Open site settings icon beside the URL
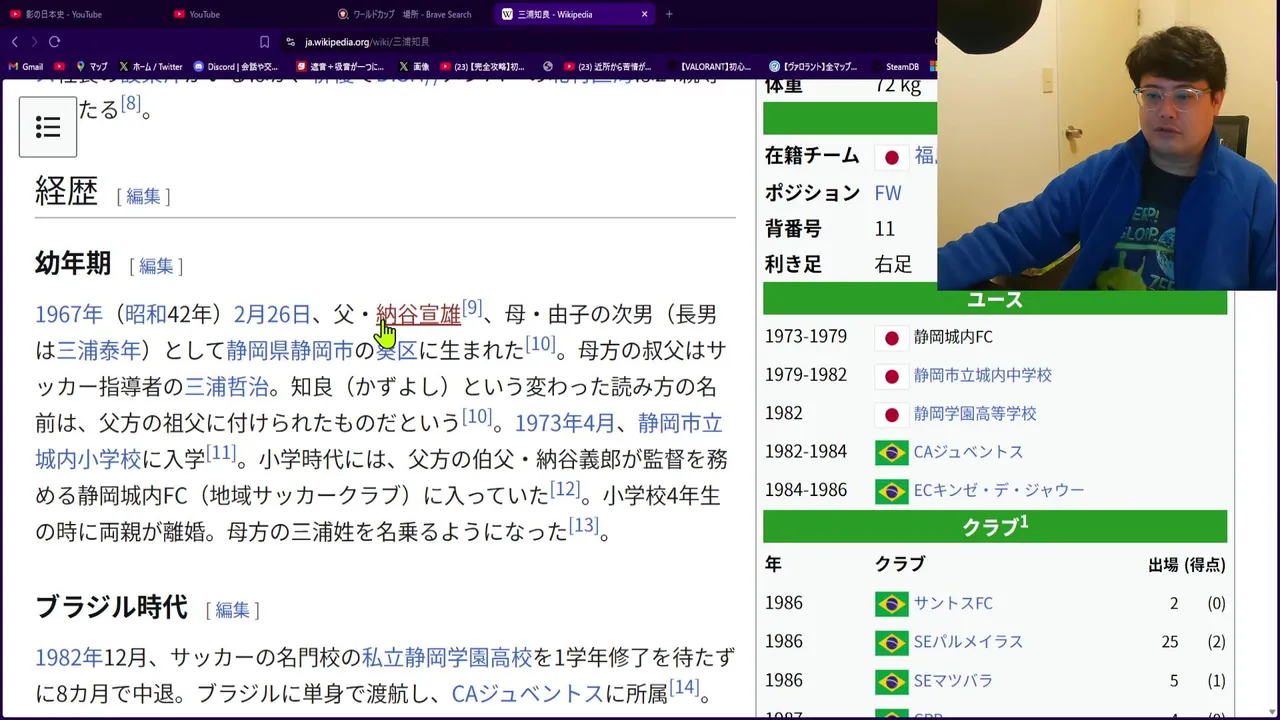This screenshot has height=720, width=1280. pyautogui.click(x=290, y=42)
